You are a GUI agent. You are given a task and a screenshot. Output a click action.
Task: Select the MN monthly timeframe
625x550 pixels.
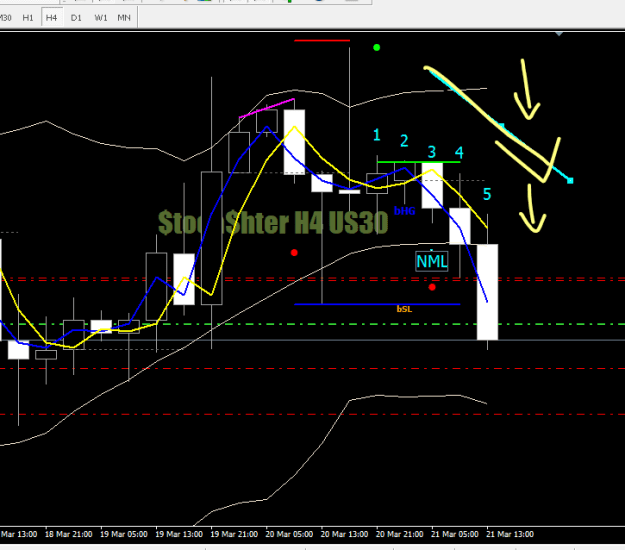click(x=124, y=18)
